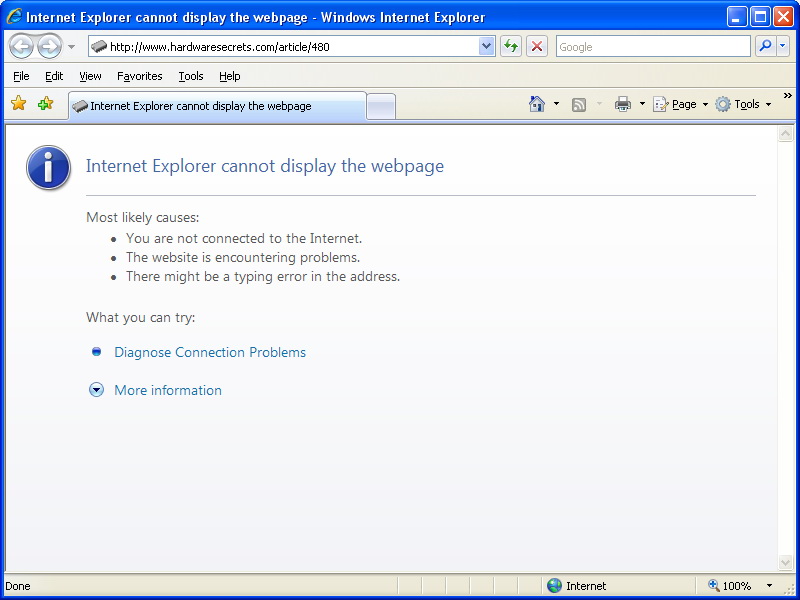Open the gear Tools toolbar menu
This screenshot has height=600, width=800.
pos(743,104)
